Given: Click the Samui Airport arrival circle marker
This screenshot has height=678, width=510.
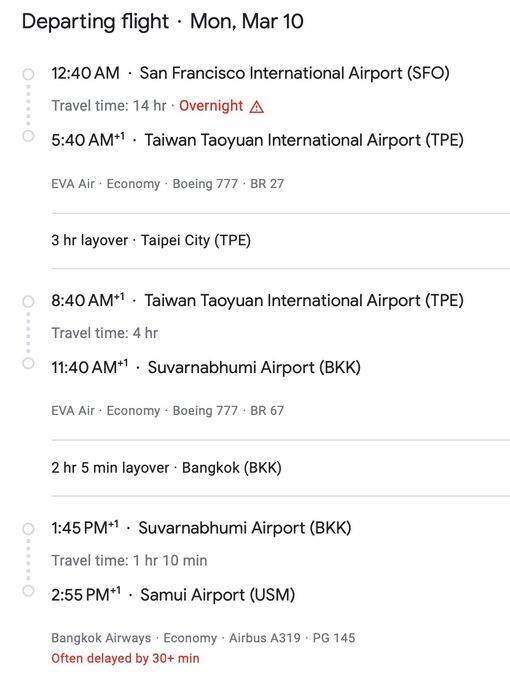Looking at the screenshot, I should (x=28, y=591).
